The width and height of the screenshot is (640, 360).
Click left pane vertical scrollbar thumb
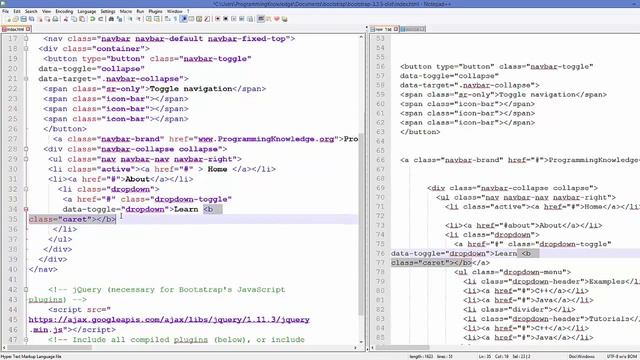[x=361, y=224]
